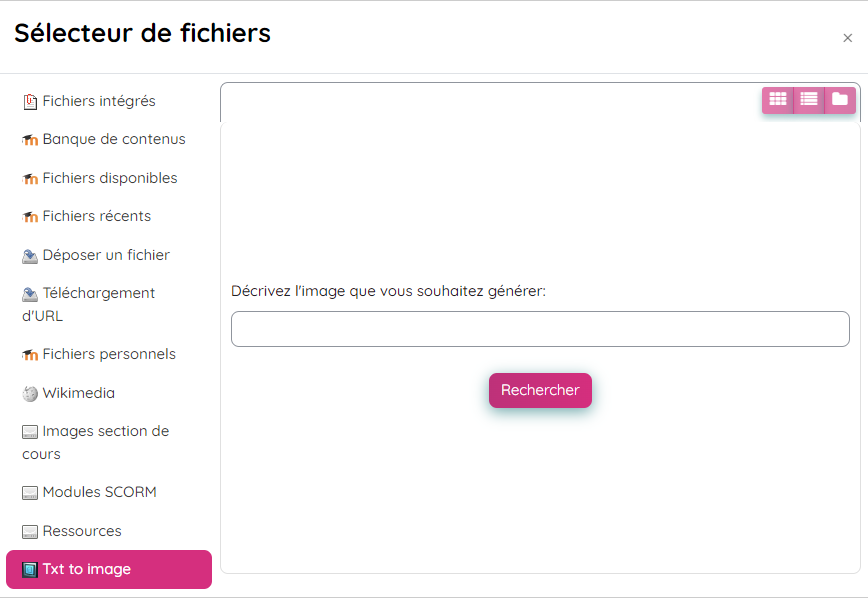Click the Déposer un fichier upload icon
868x598 pixels.
click(x=30, y=256)
